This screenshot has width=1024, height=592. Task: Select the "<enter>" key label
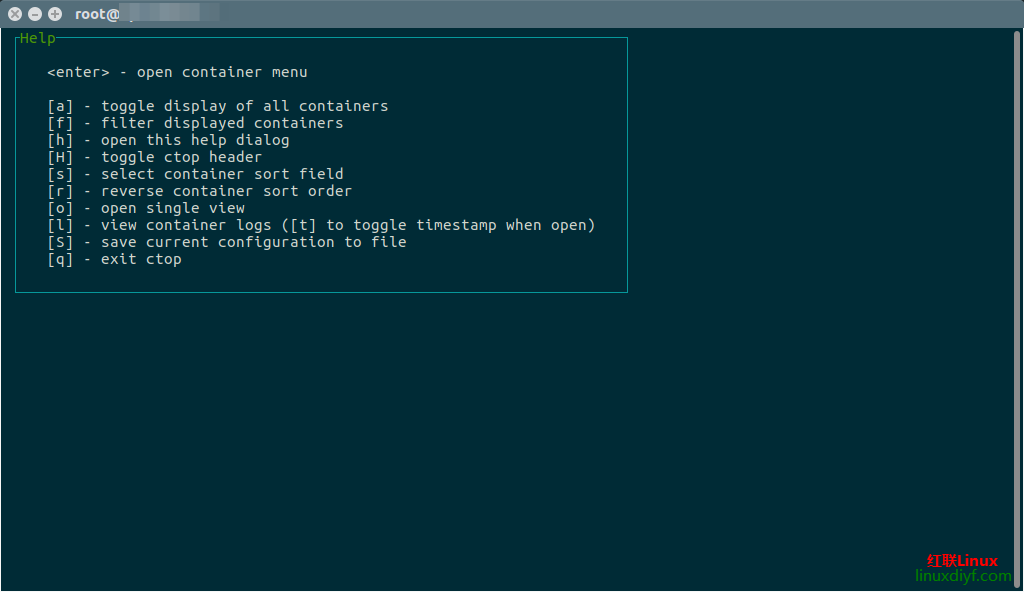pos(78,72)
